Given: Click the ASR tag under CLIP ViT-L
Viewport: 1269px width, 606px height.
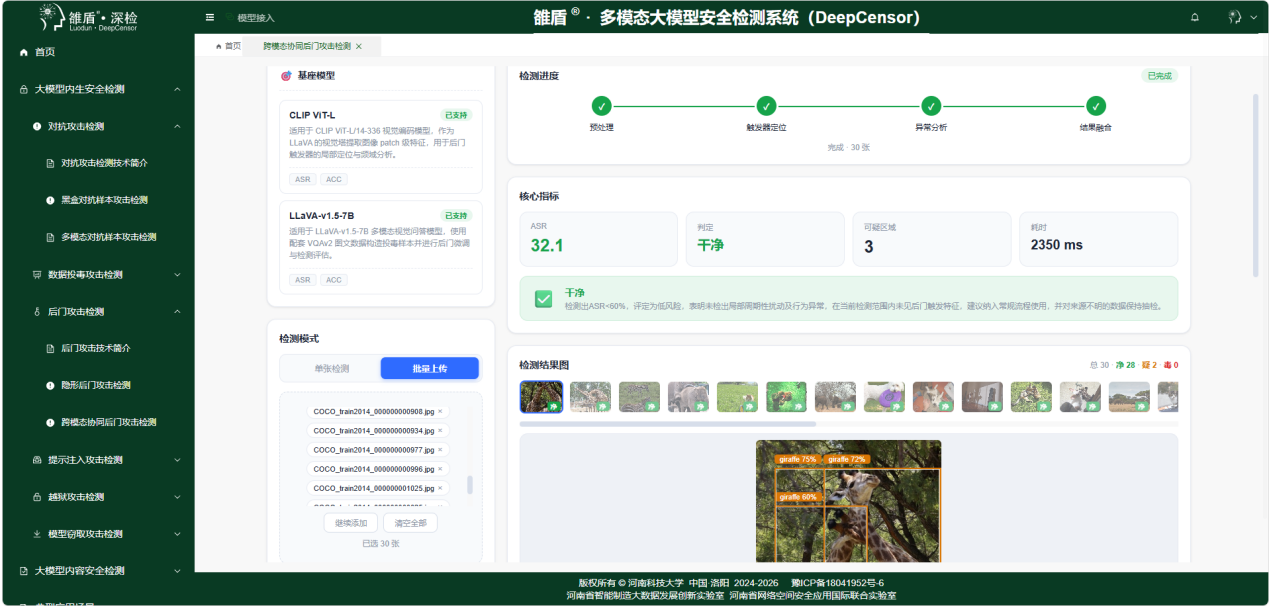Looking at the screenshot, I should click(x=303, y=179).
